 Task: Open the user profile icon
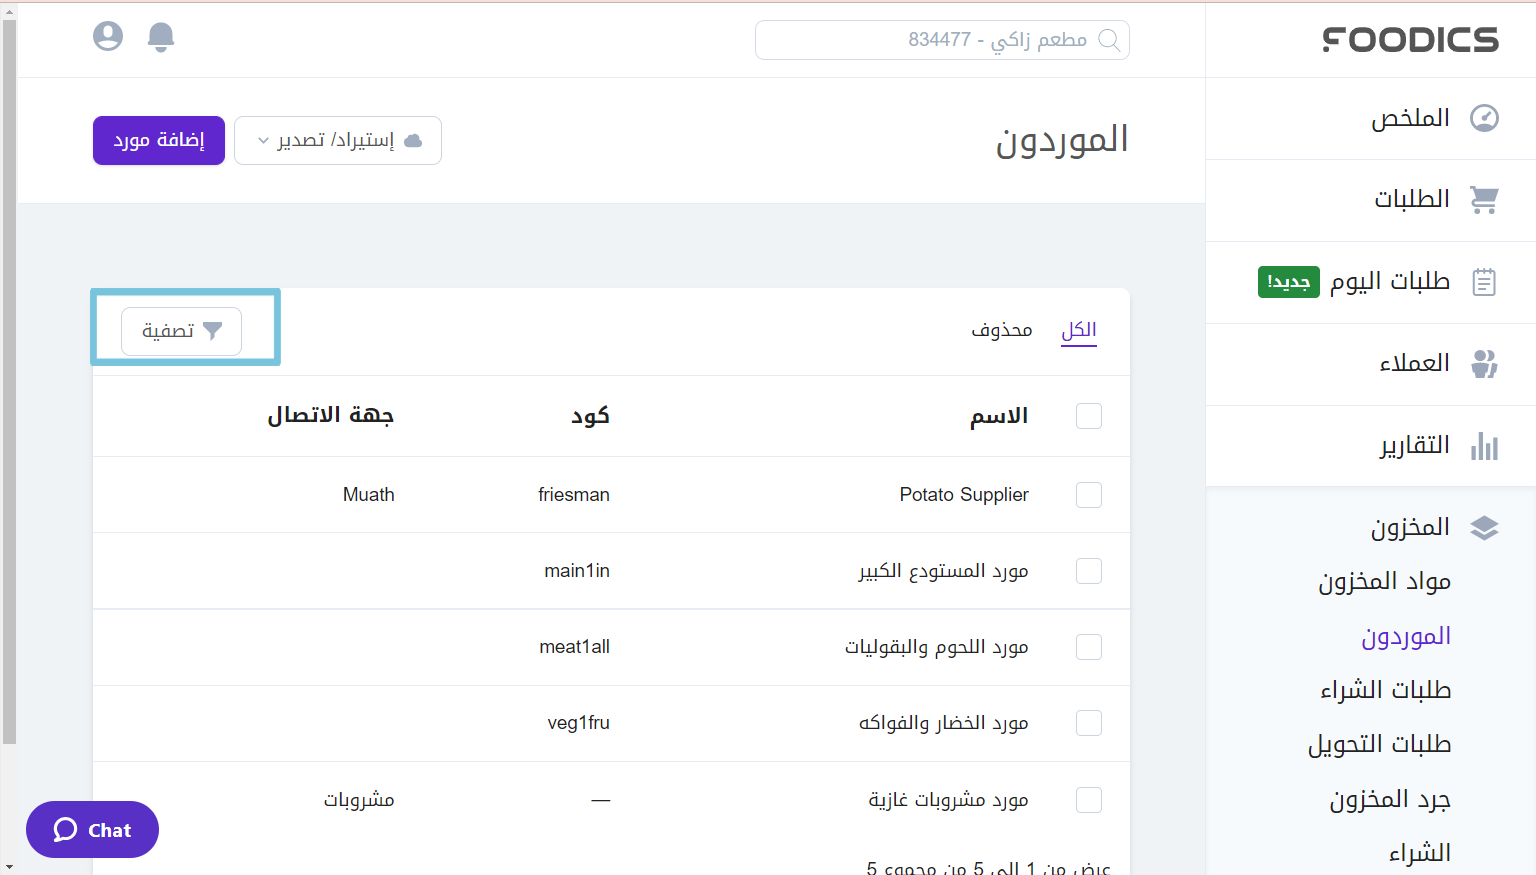click(107, 36)
